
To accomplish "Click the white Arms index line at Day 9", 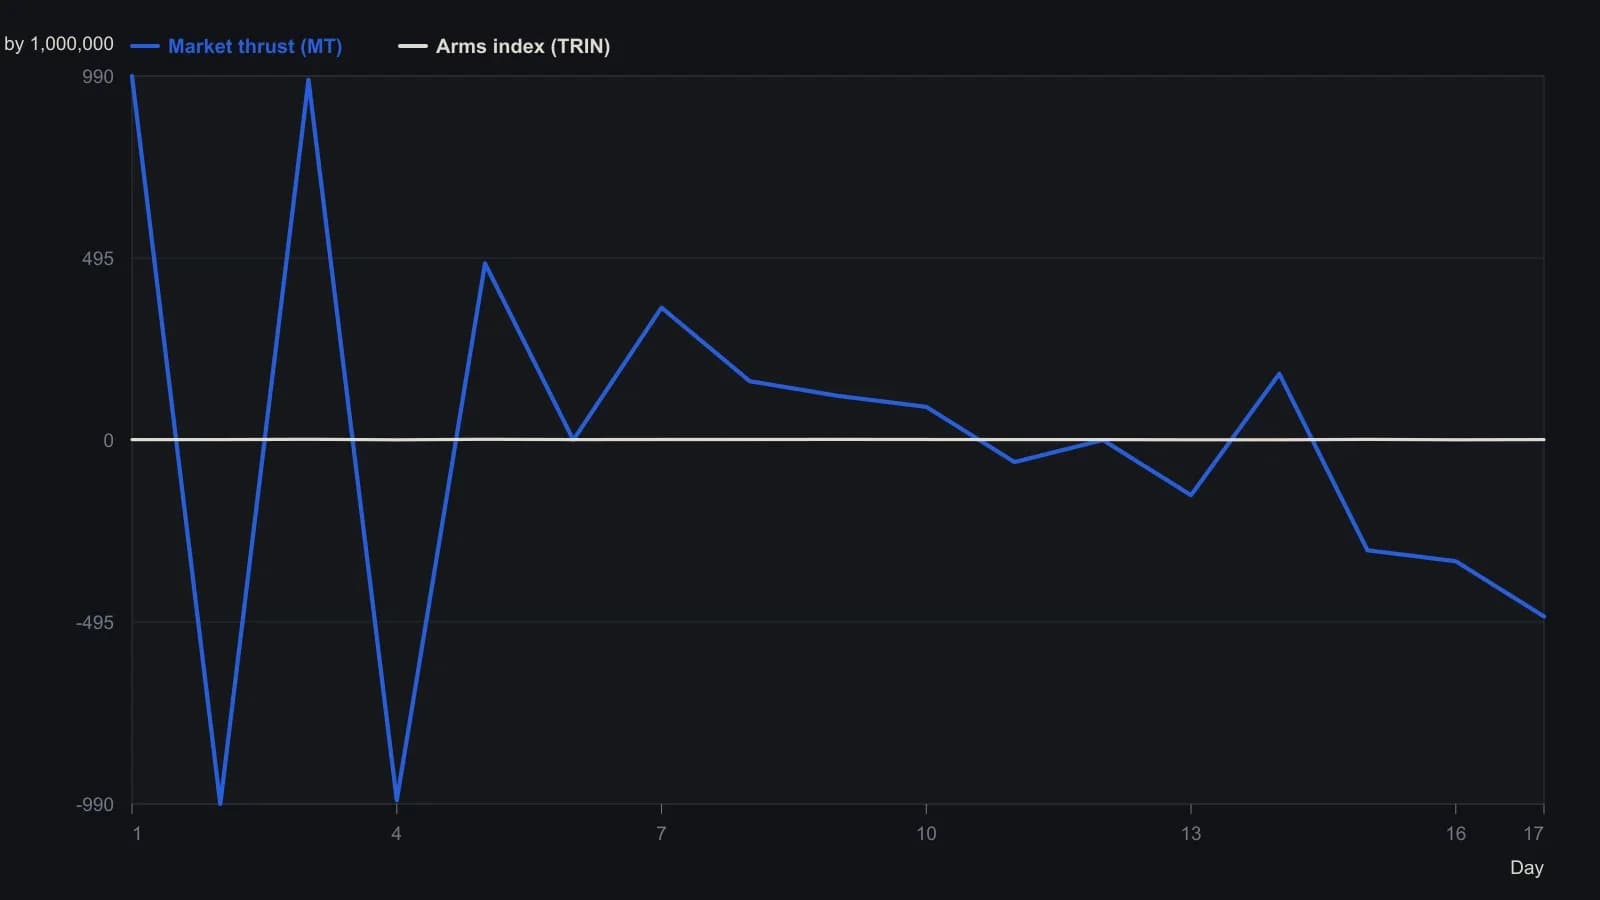I will tap(838, 439).
